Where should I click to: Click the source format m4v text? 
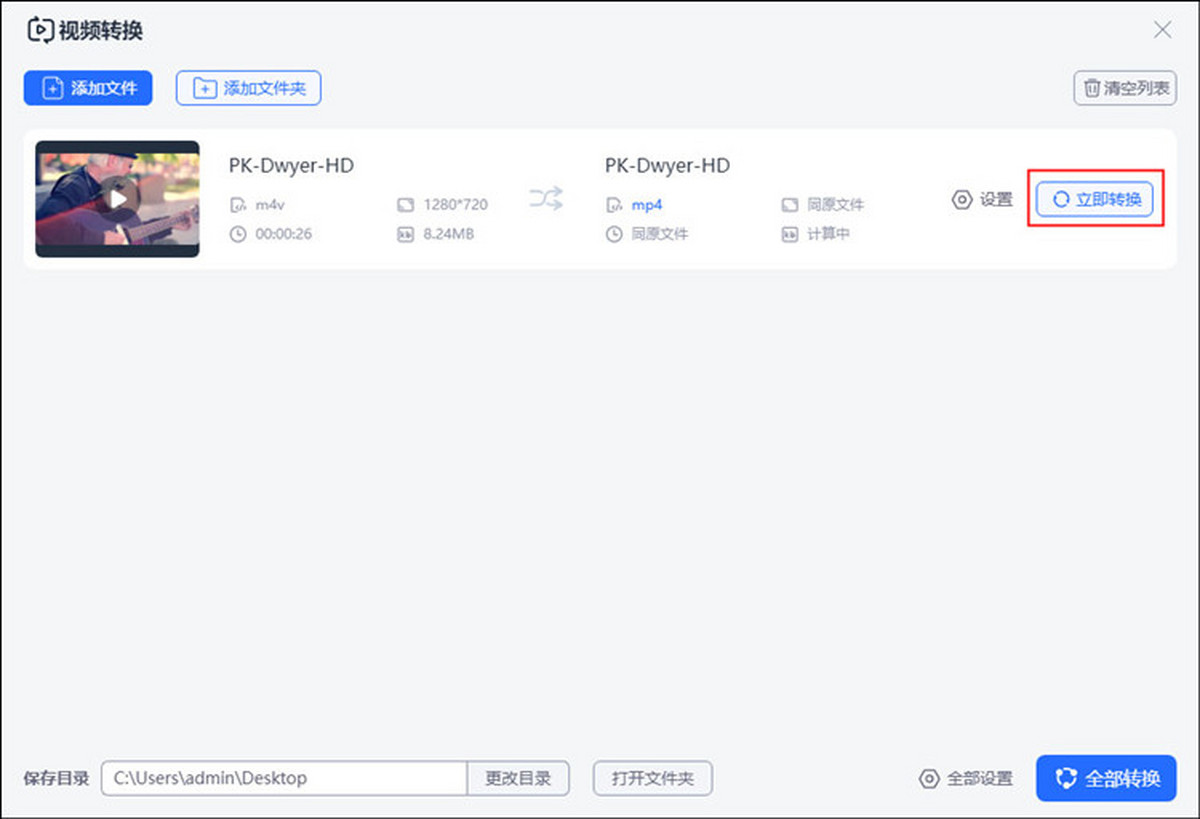(270, 205)
